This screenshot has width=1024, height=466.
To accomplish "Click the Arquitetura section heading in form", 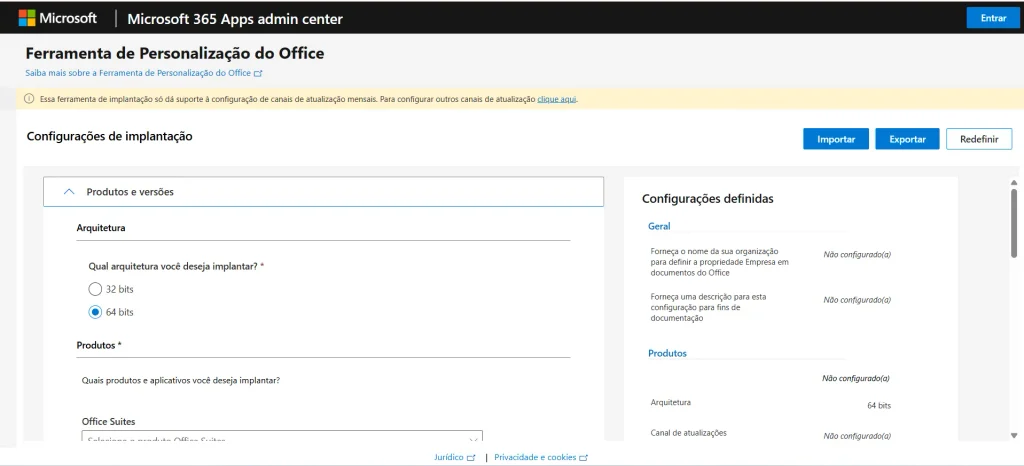I will pos(101,228).
